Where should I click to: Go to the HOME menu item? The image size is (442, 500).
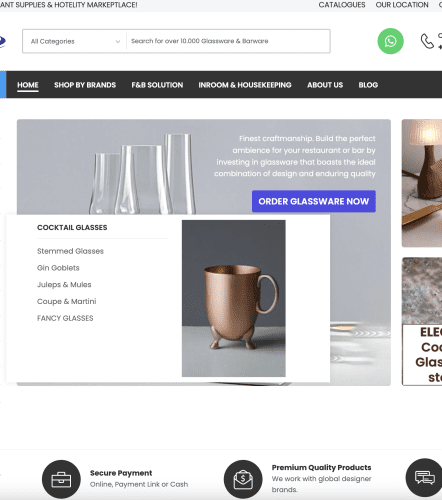(28, 85)
